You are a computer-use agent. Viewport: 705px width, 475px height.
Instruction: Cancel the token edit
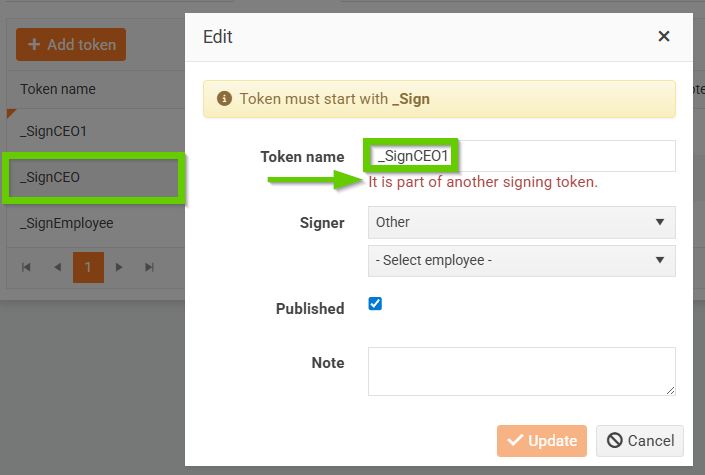(640, 440)
